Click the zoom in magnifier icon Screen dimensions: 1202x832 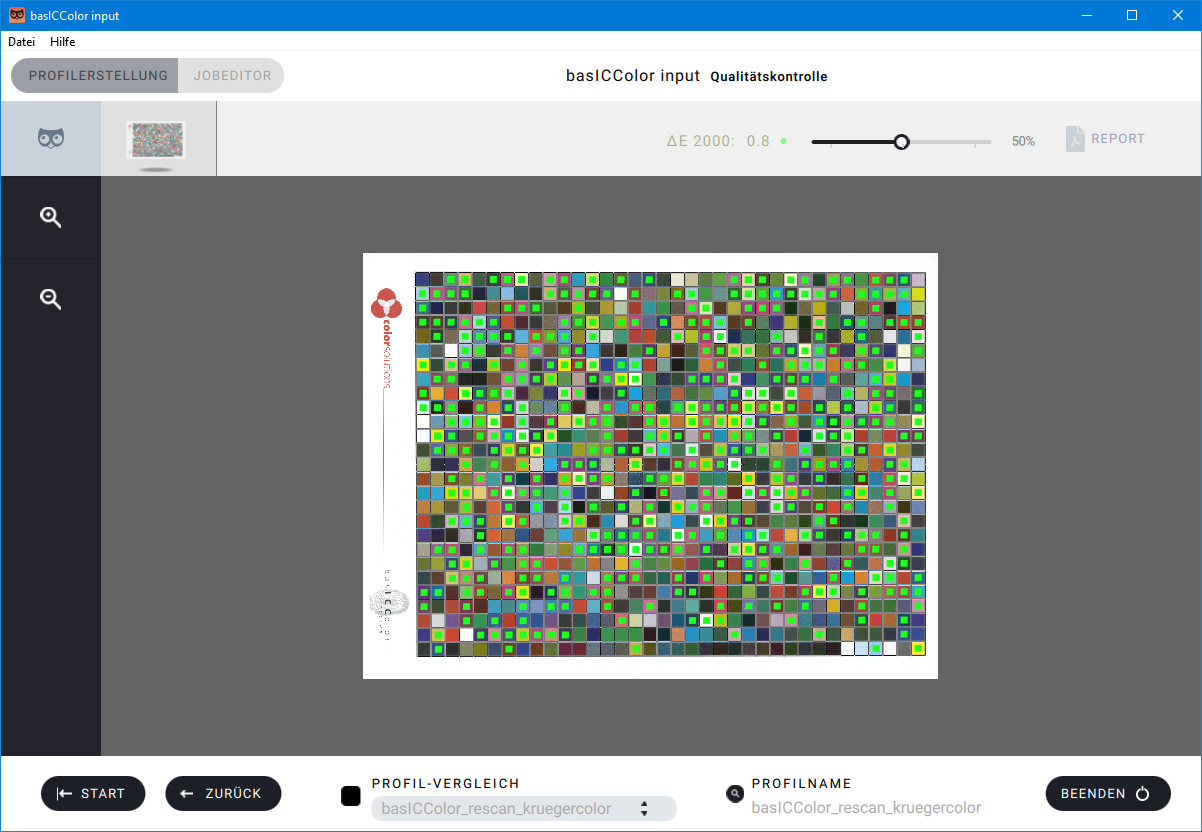click(x=50, y=217)
